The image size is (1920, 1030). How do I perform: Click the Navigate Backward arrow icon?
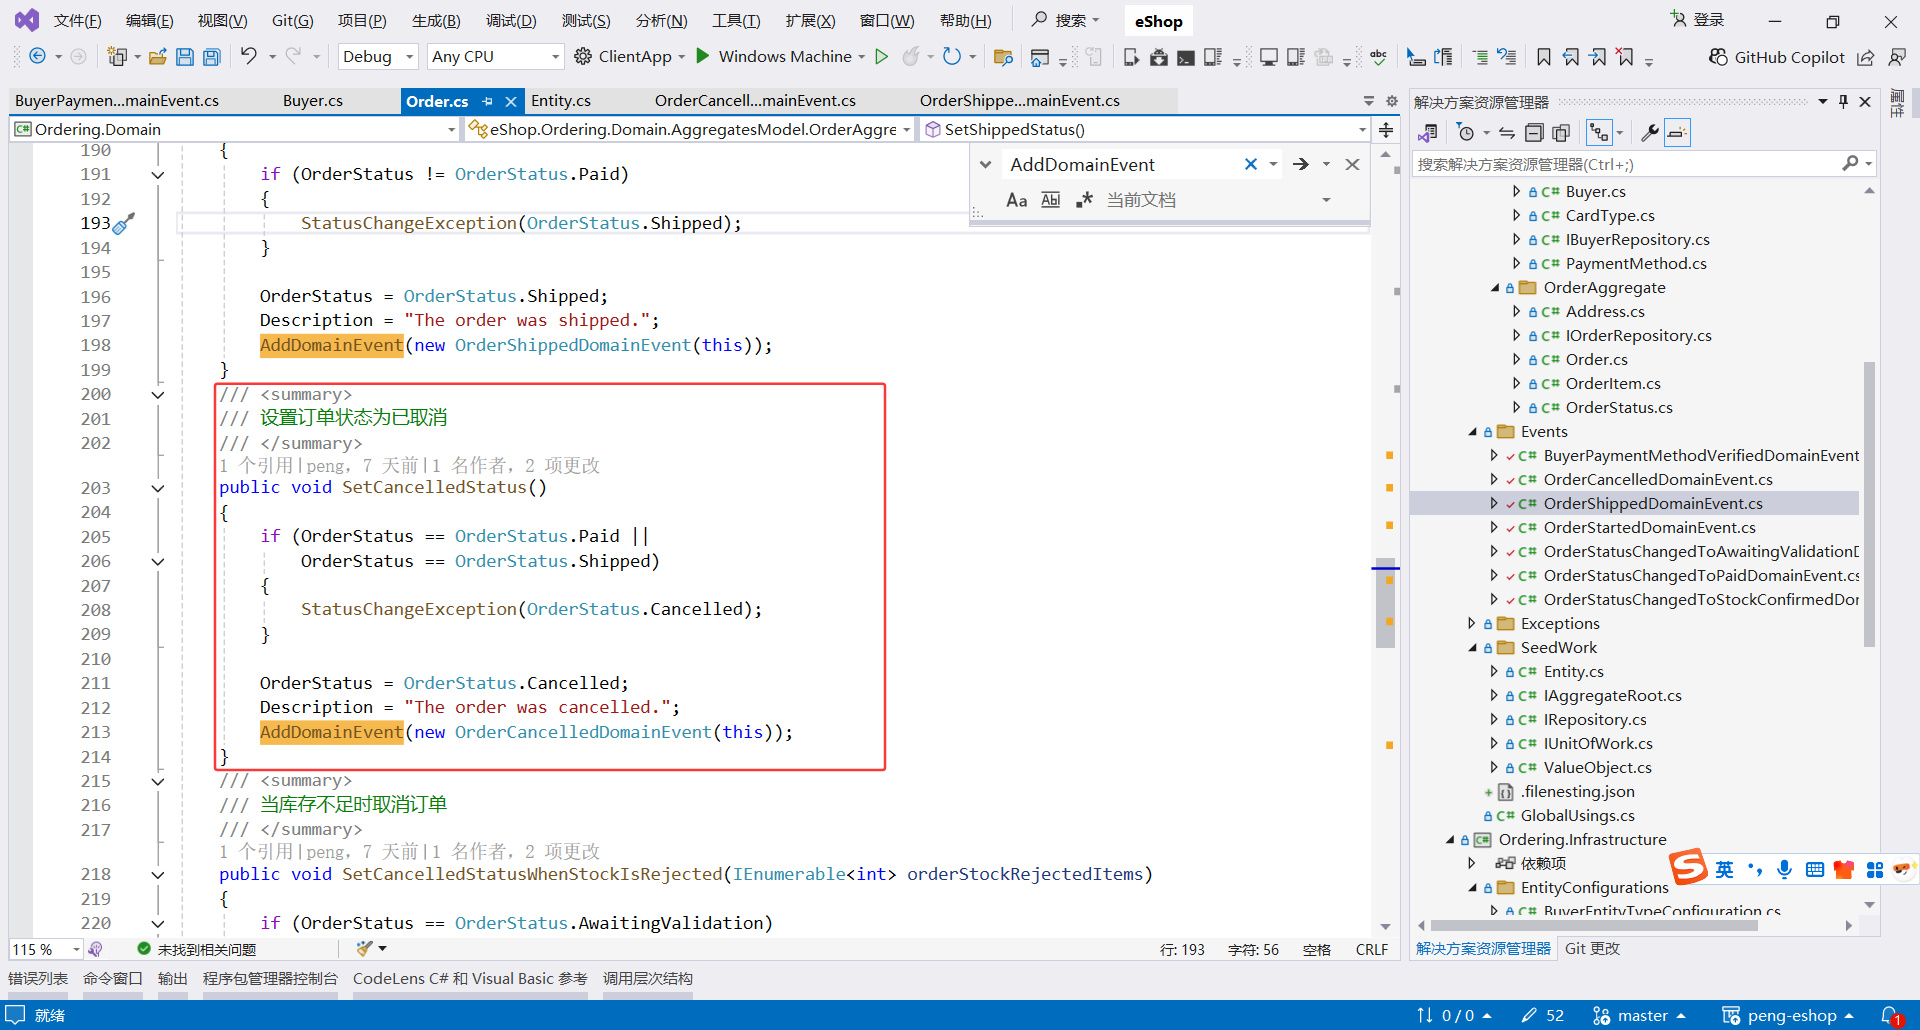point(37,57)
